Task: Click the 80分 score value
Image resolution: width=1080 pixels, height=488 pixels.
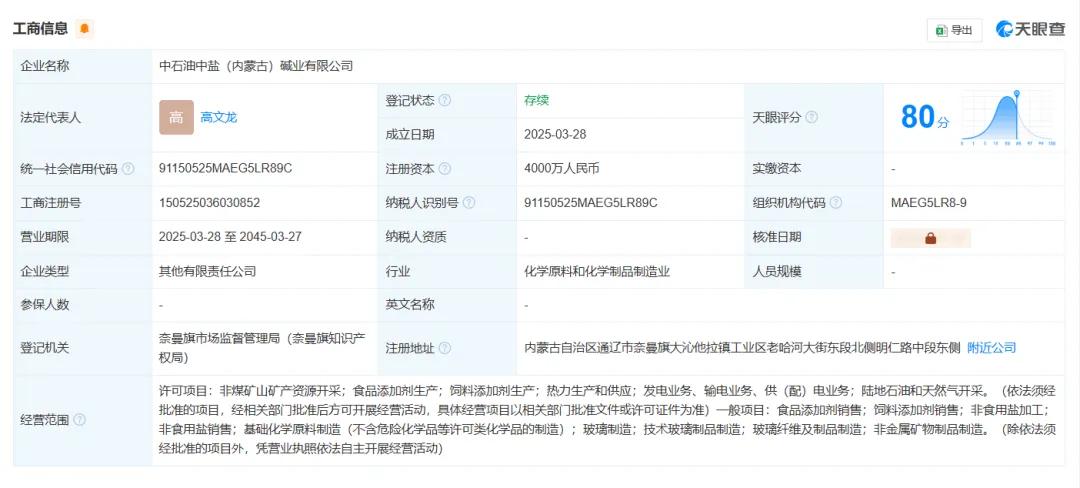Action: (924, 117)
